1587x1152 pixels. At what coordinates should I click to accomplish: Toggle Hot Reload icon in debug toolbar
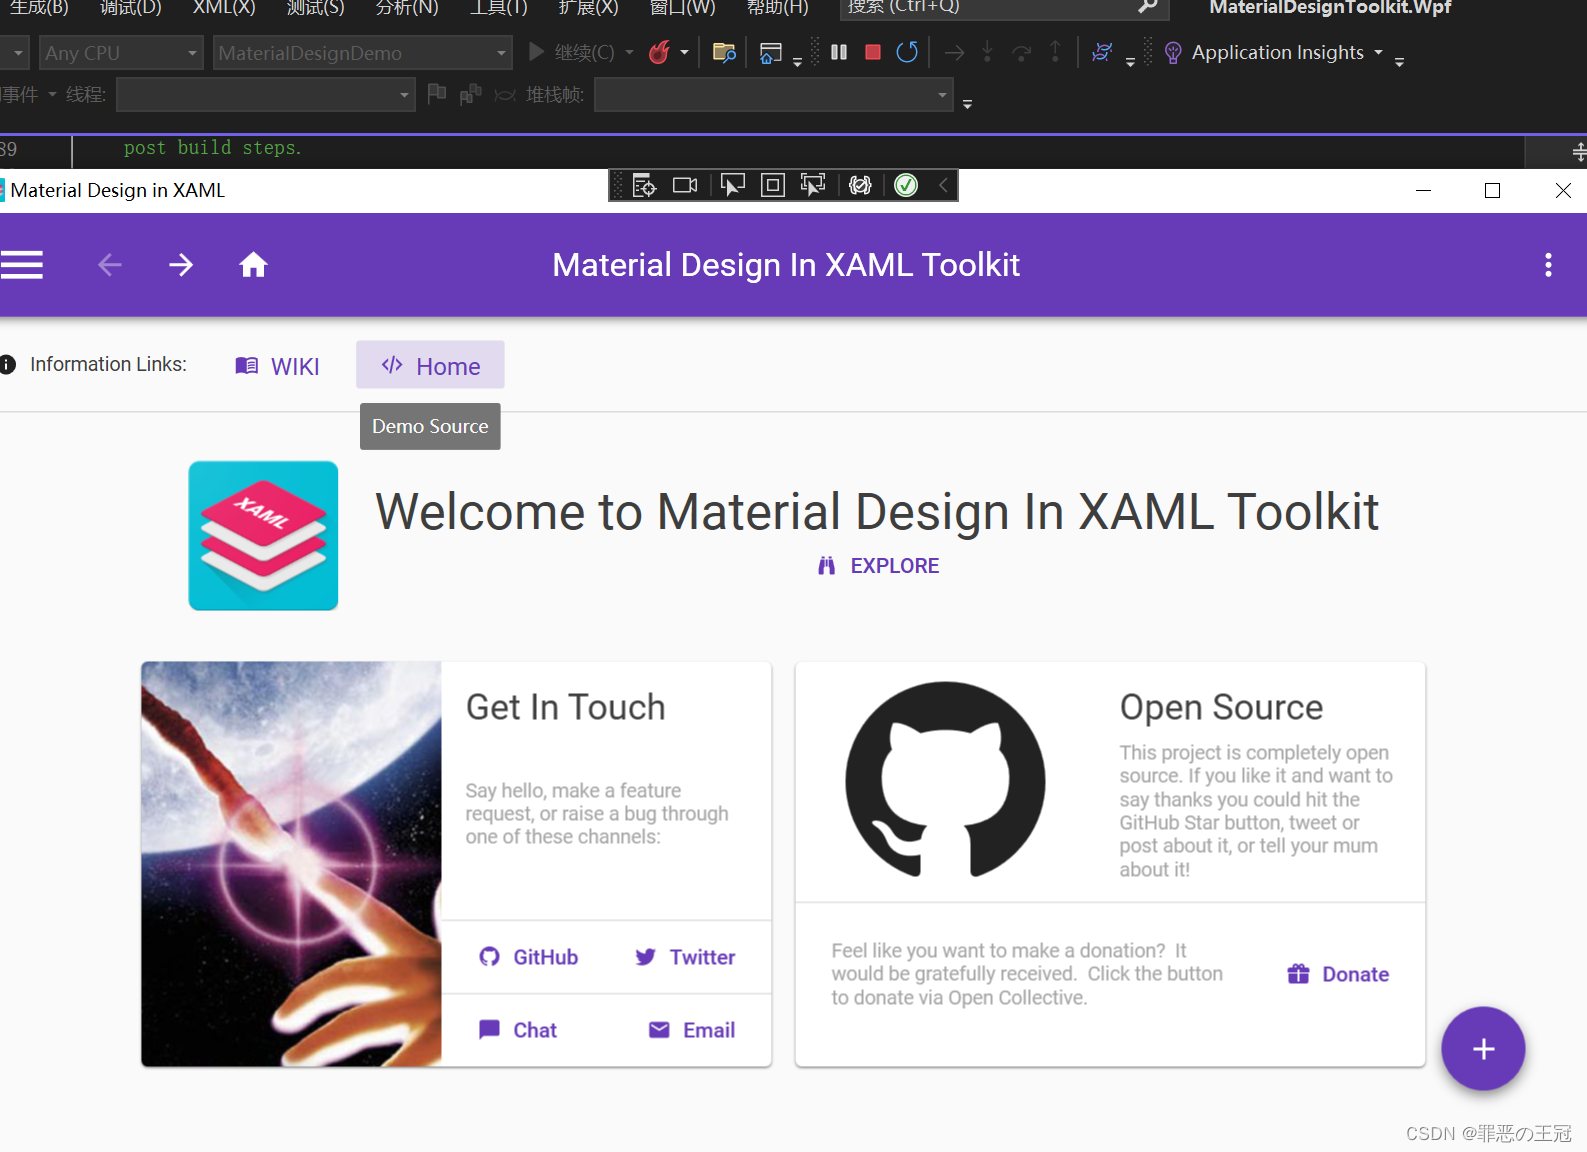(x=860, y=185)
